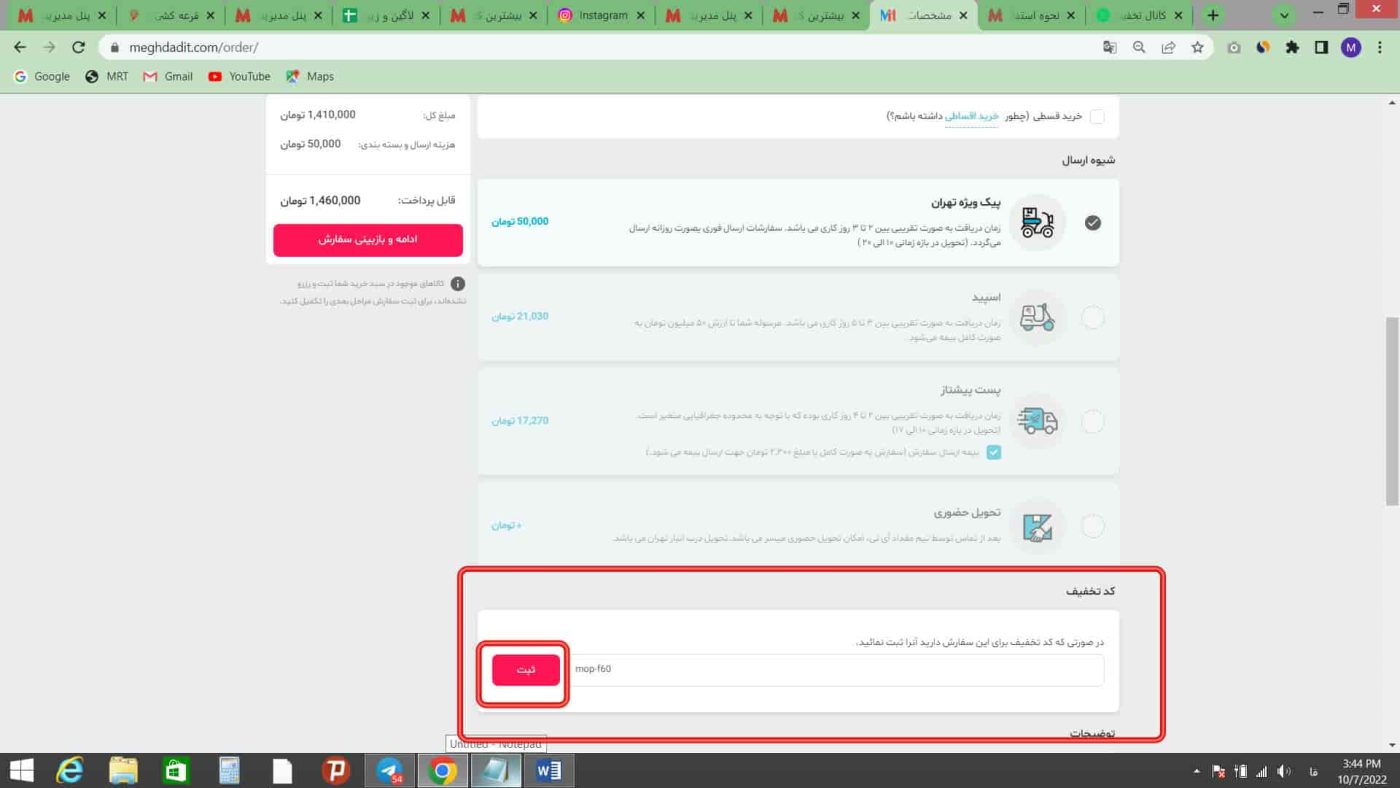This screenshot has height=788, width=1400.
Task: Open Telegram from the taskbar
Action: click(389, 770)
